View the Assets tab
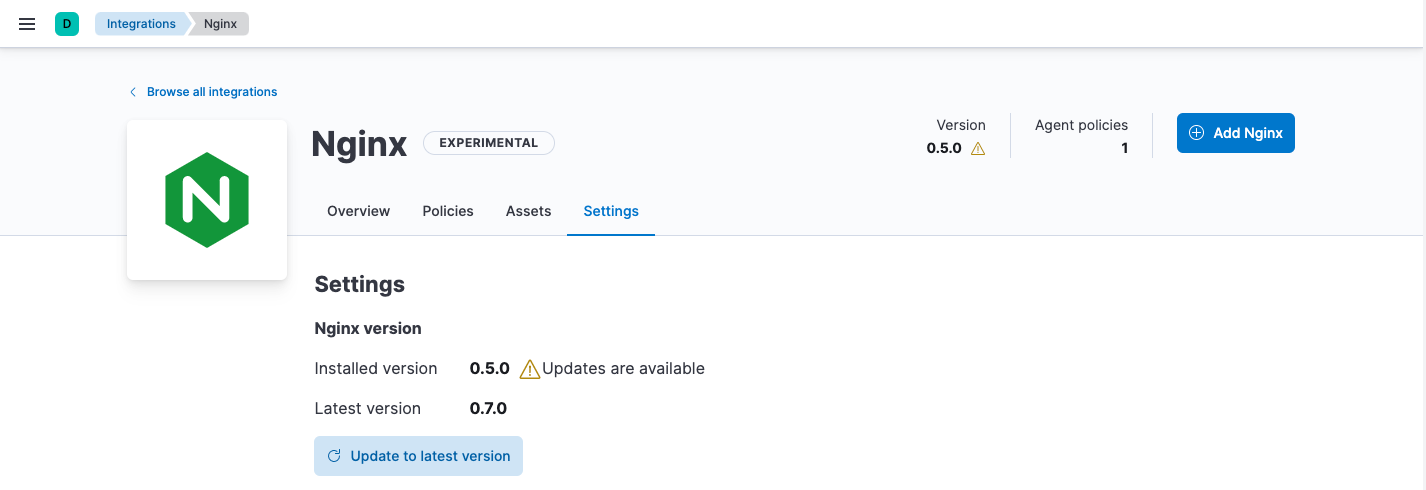The image size is (1426, 490). pyautogui.click(x=528, y=211)
